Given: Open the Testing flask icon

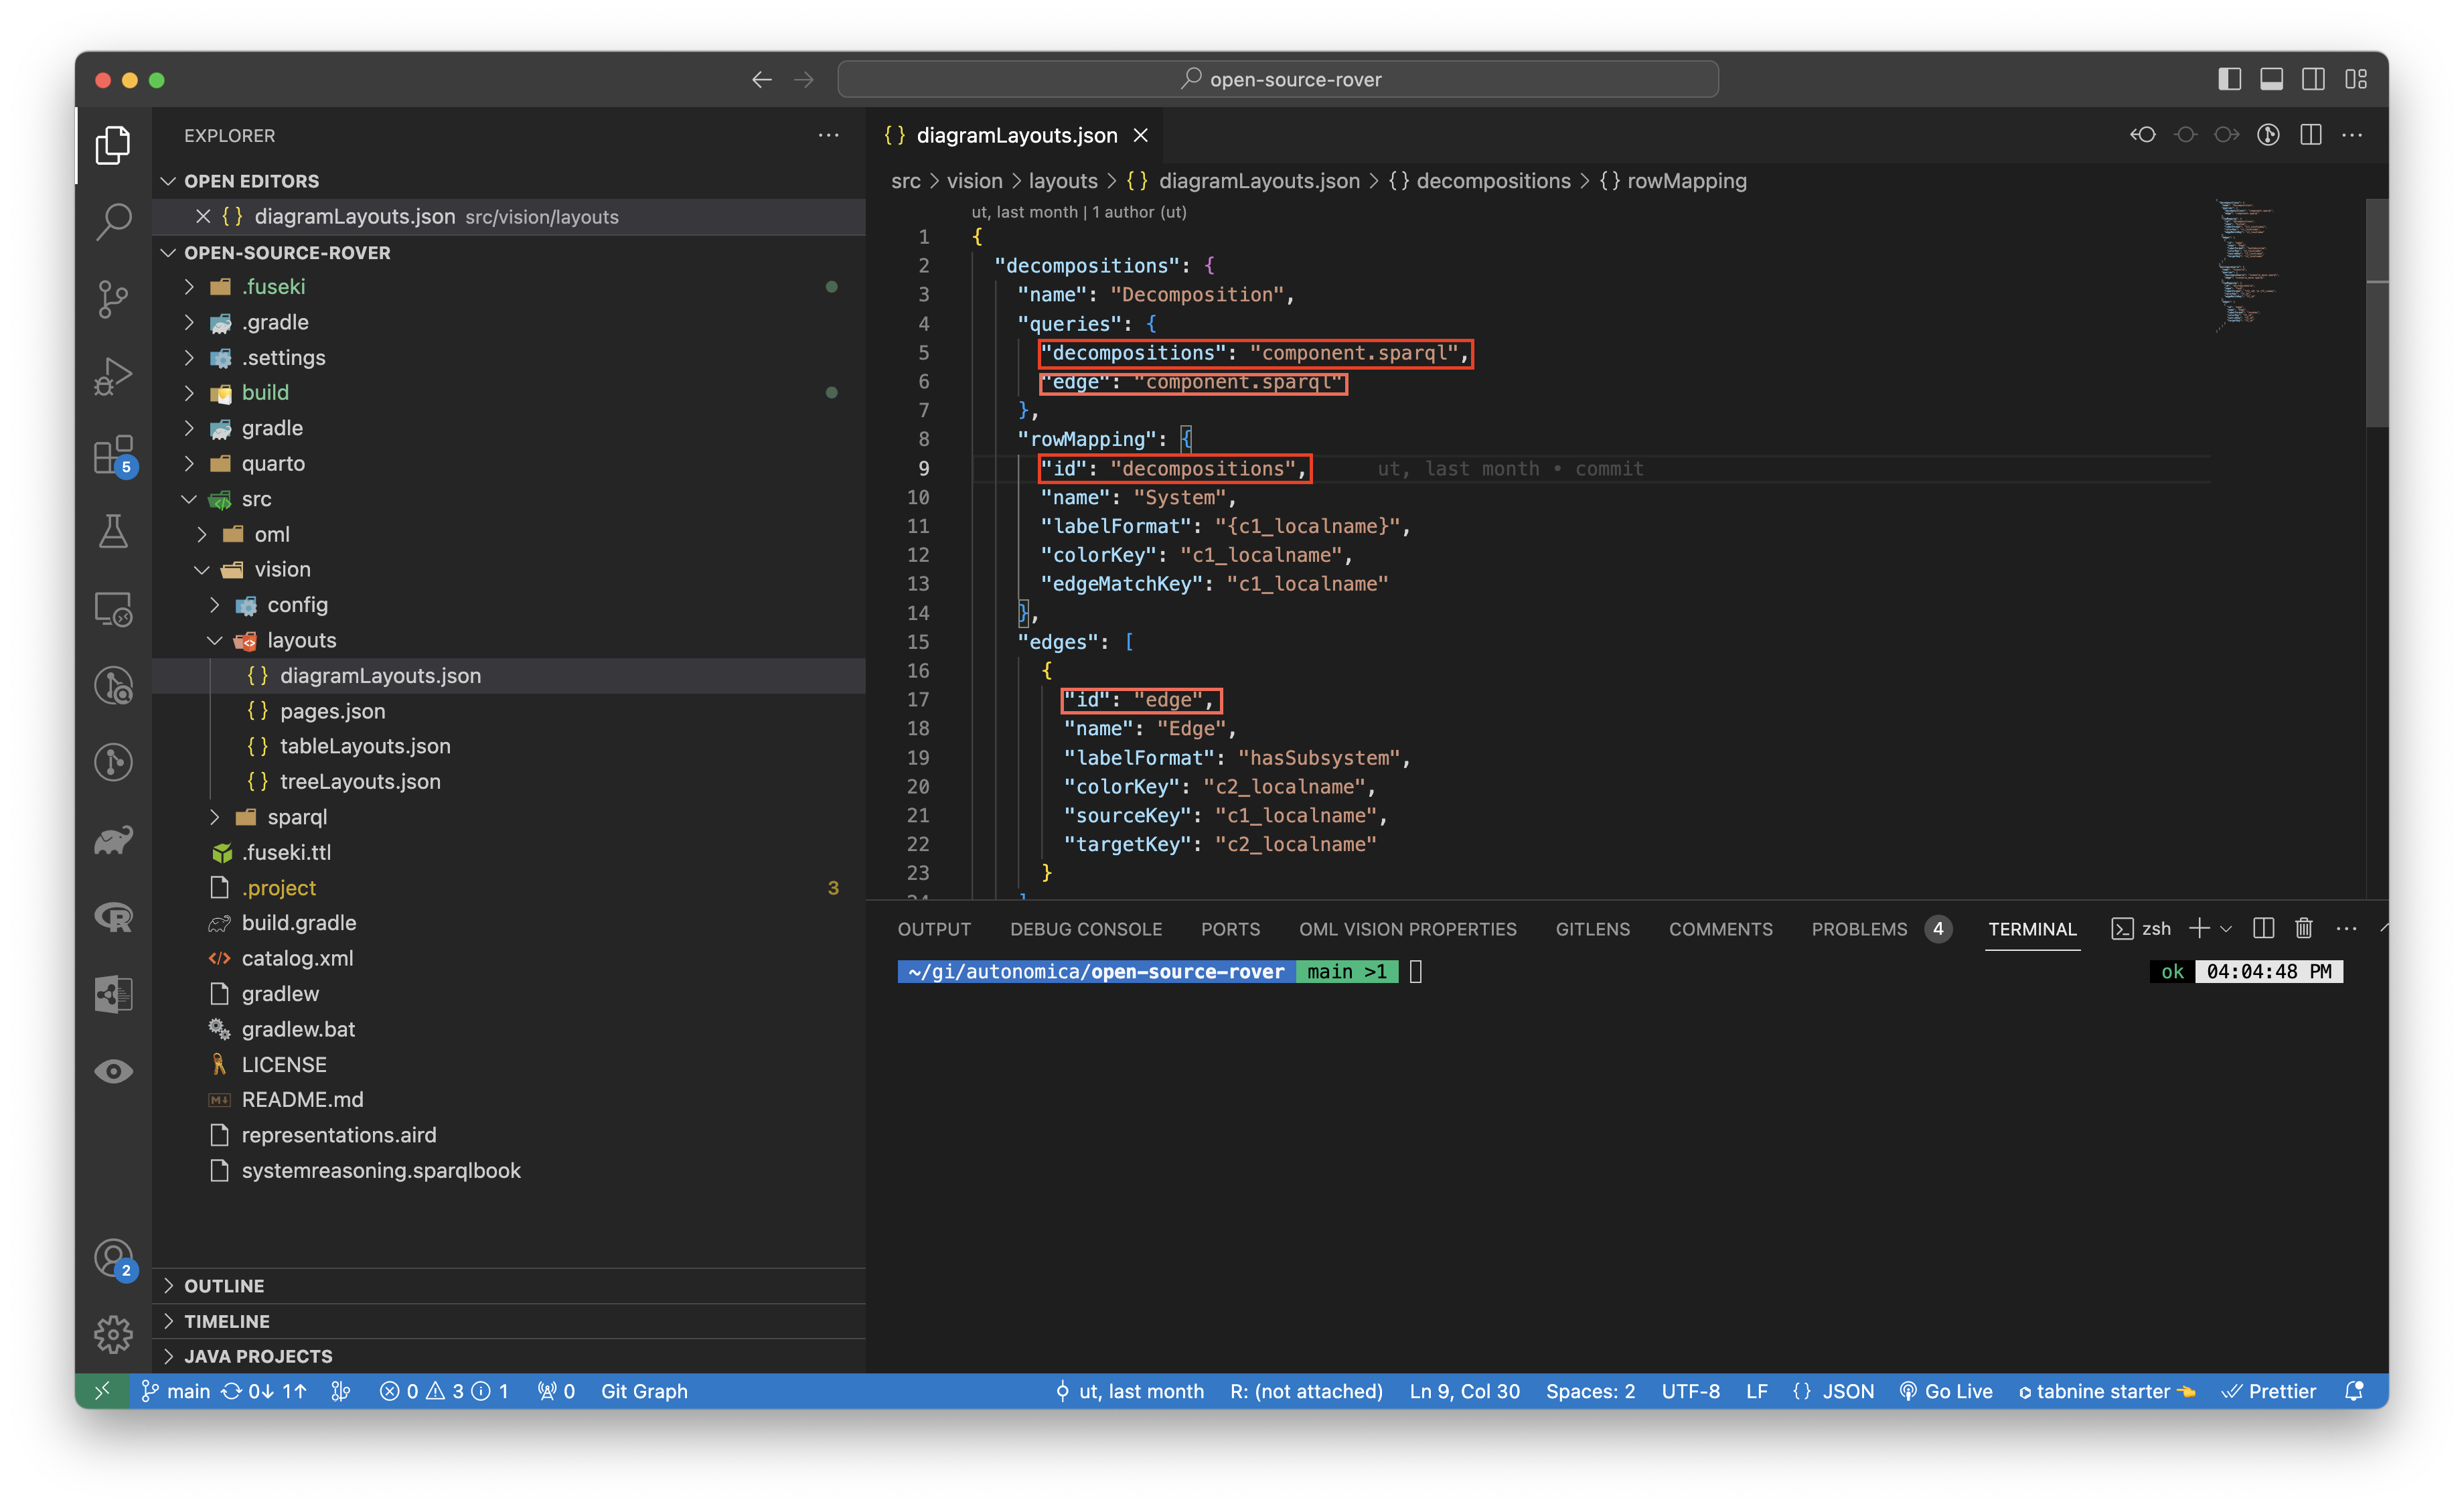Looking at the screenshot, I should tap(113, 532).
